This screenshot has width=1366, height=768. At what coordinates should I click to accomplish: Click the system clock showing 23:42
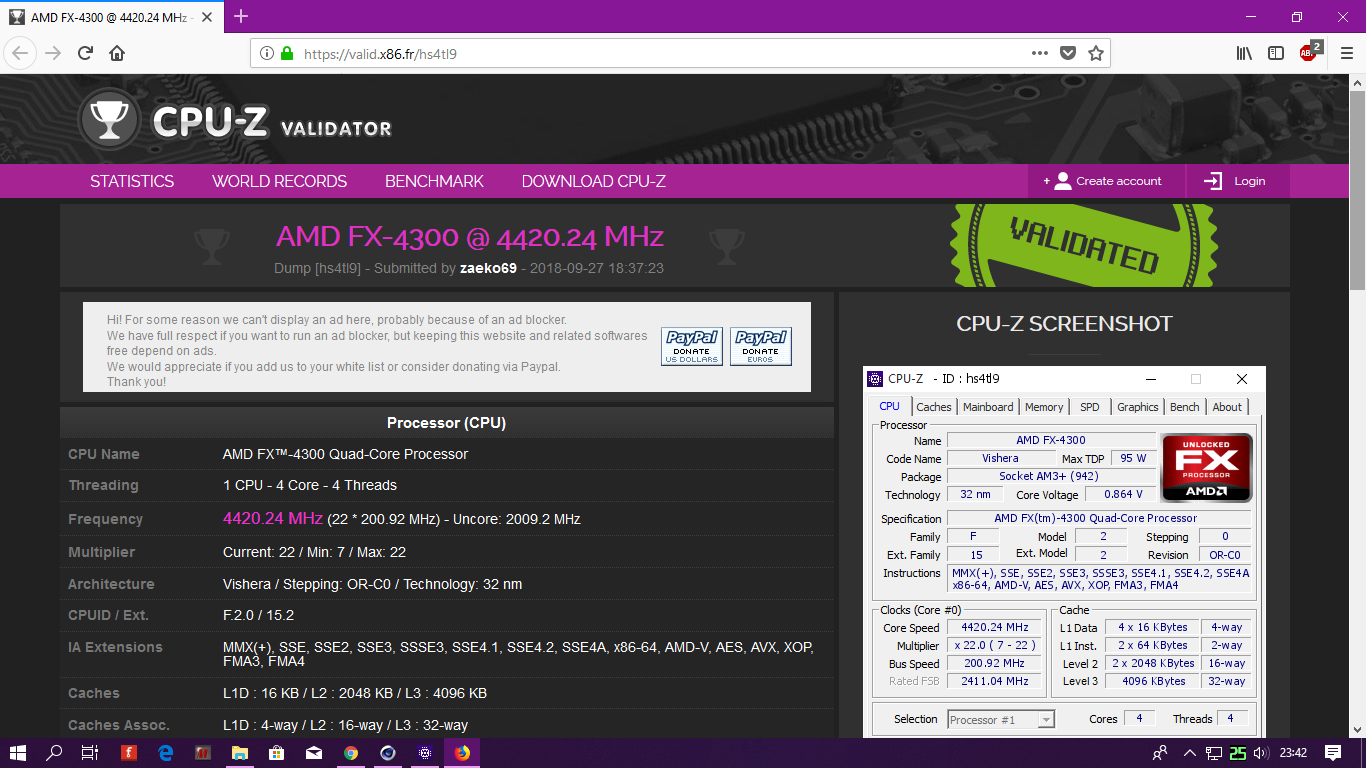coord(1293,753)
